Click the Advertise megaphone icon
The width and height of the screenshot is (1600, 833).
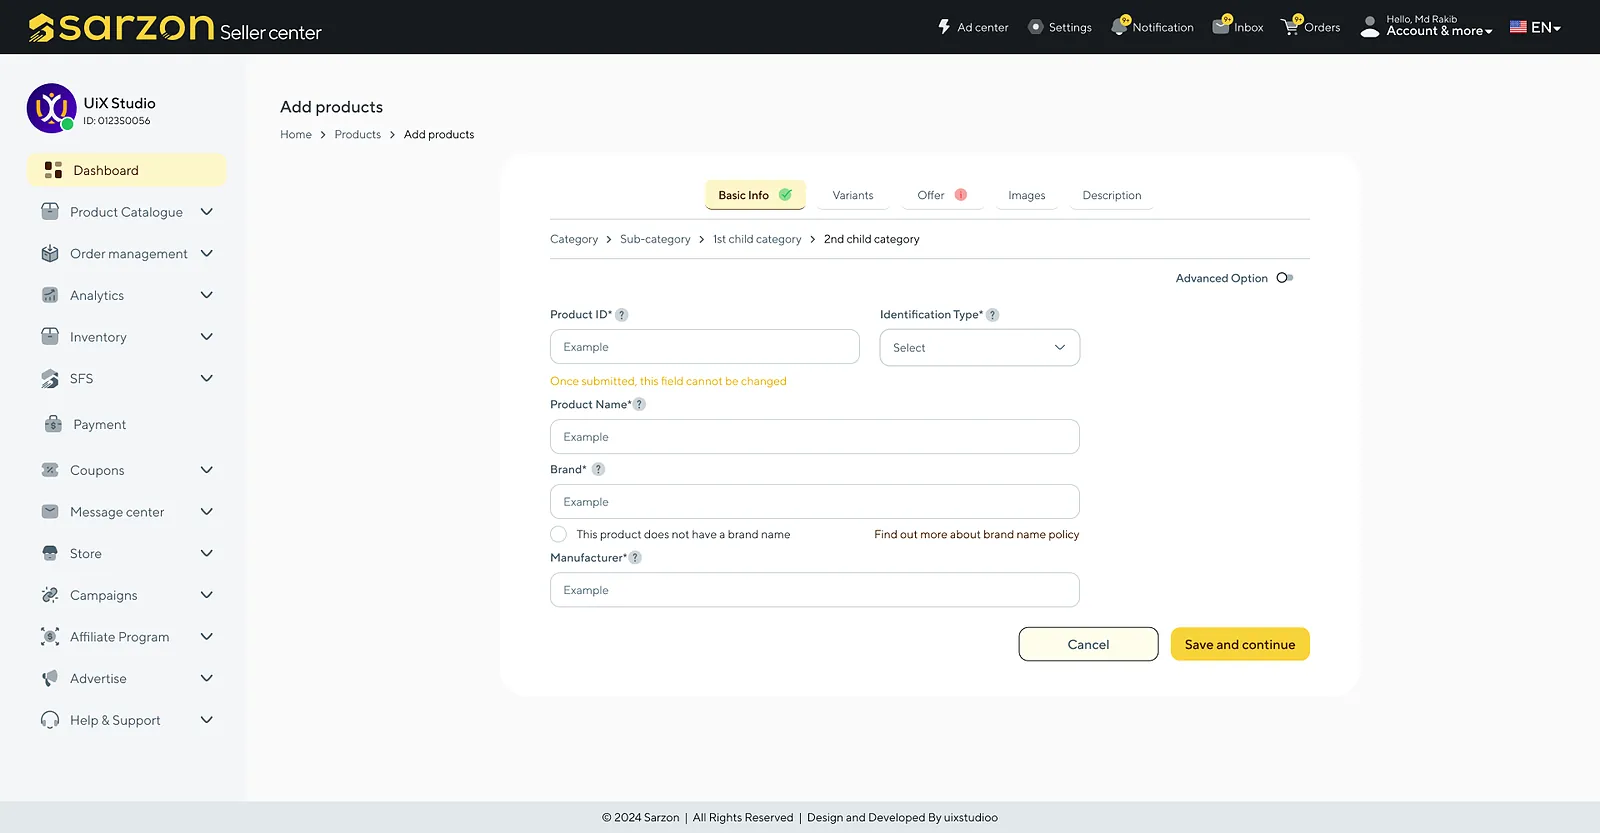[x=50, y=678]
